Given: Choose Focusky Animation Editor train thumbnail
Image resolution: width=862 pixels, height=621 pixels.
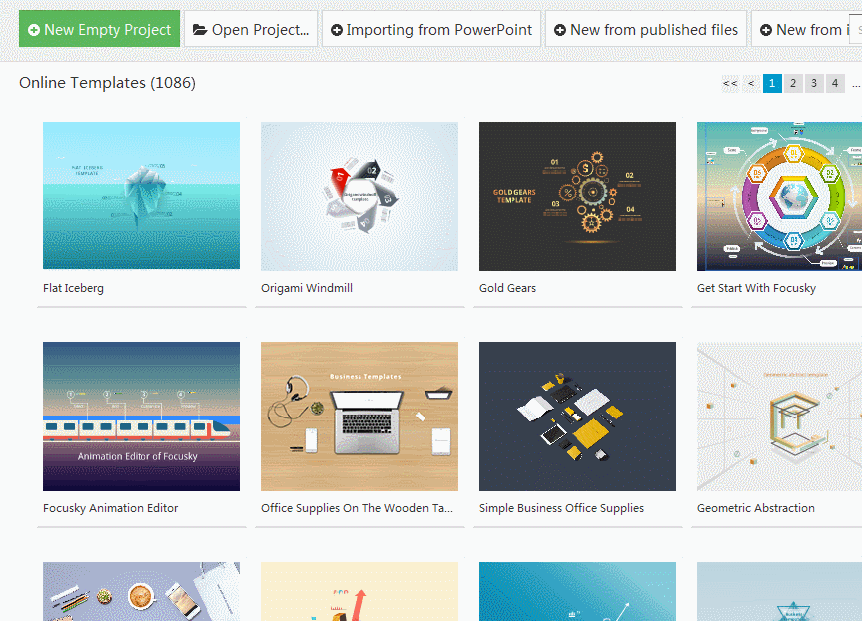Looking at the screenshot, I should click(141, 416).
